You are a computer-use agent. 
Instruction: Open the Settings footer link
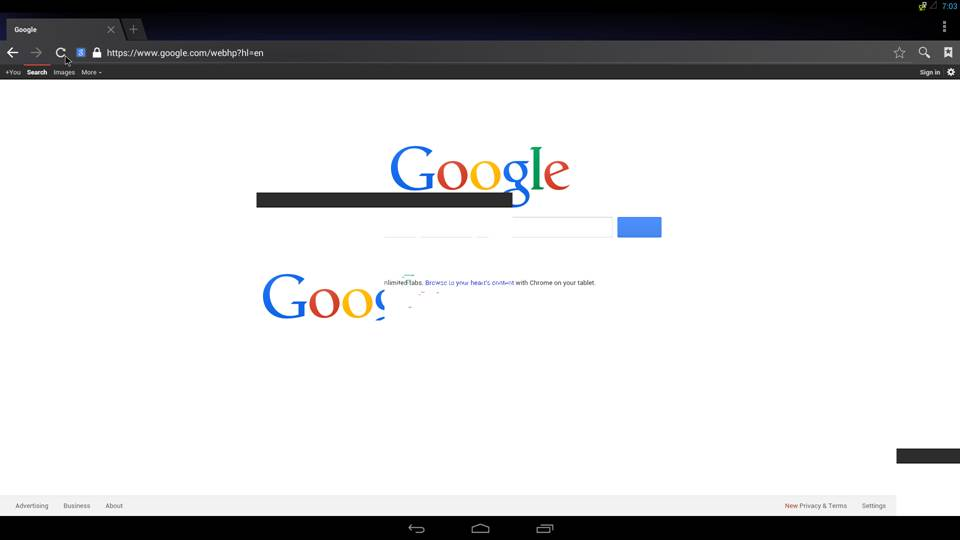pyautogui.click(x=874, y=506)
